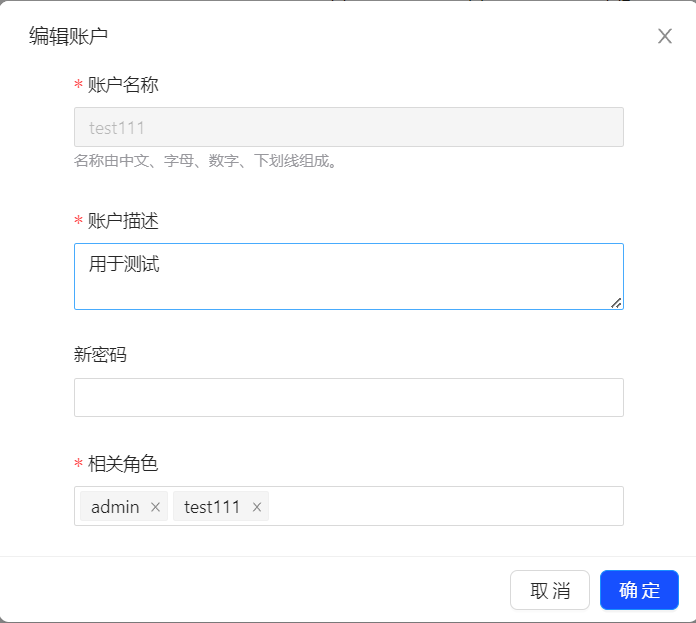Select the test111 tag label in 相关角色

click(212, 507)
